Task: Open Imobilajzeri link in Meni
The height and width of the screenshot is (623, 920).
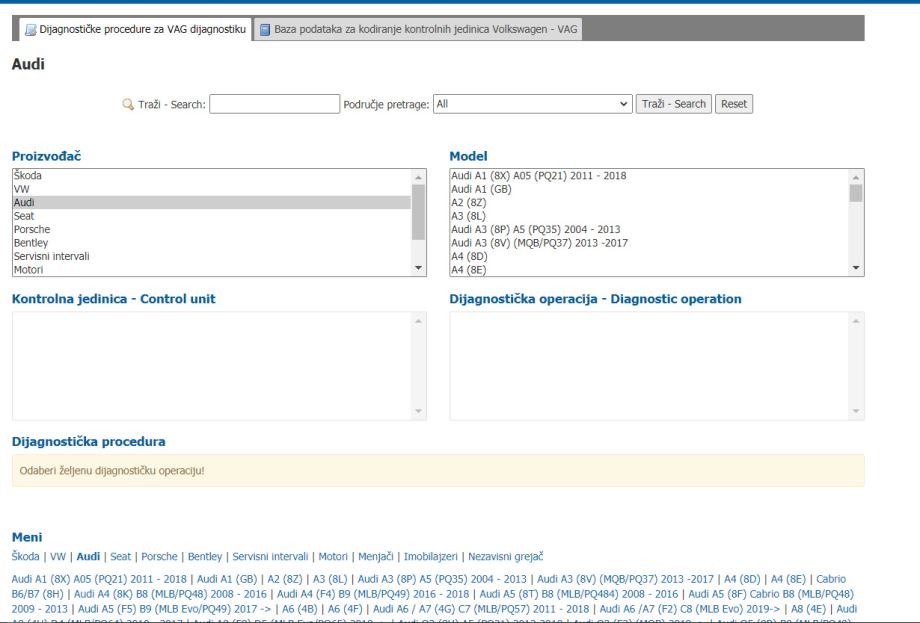Action: coord(430,556)
